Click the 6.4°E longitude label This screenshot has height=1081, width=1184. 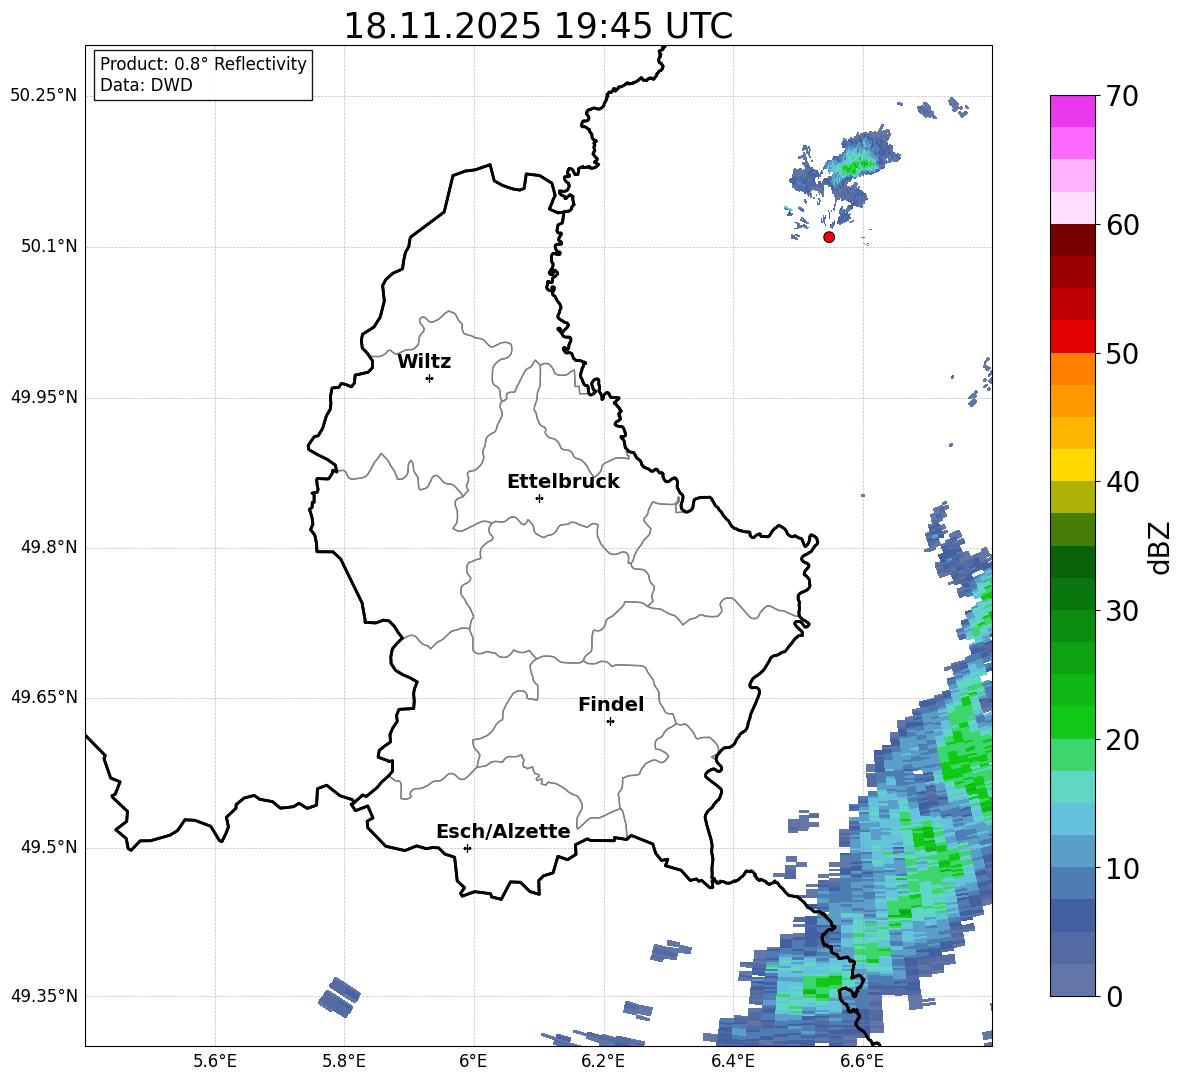[x=732, y=1061]
